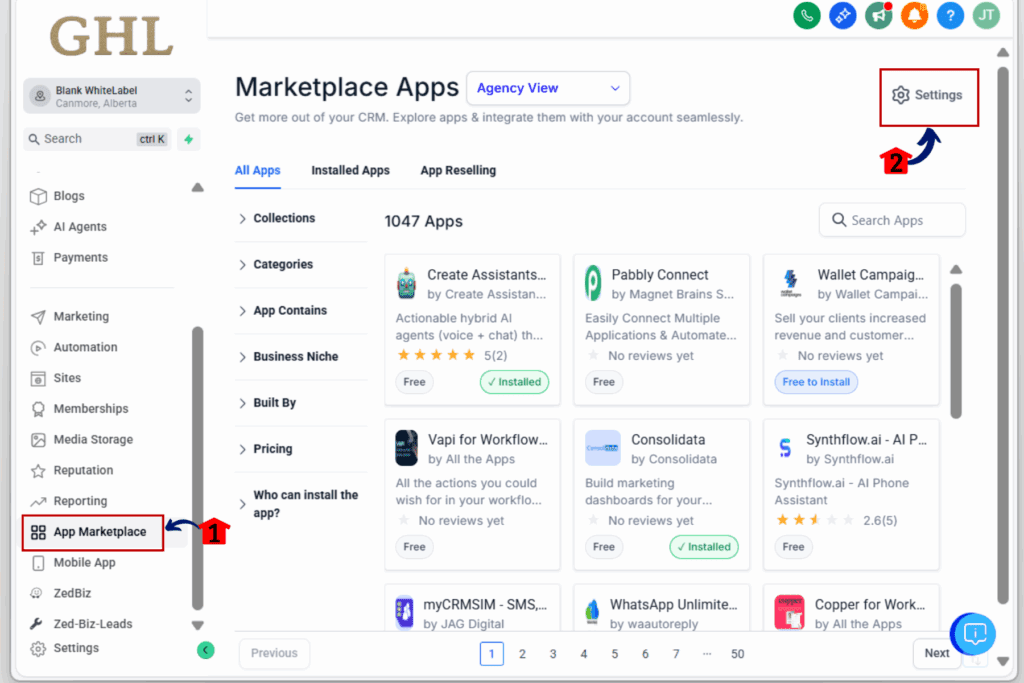Click the Marketplace Settings button

pyautogui.click(x=927, y=95)
